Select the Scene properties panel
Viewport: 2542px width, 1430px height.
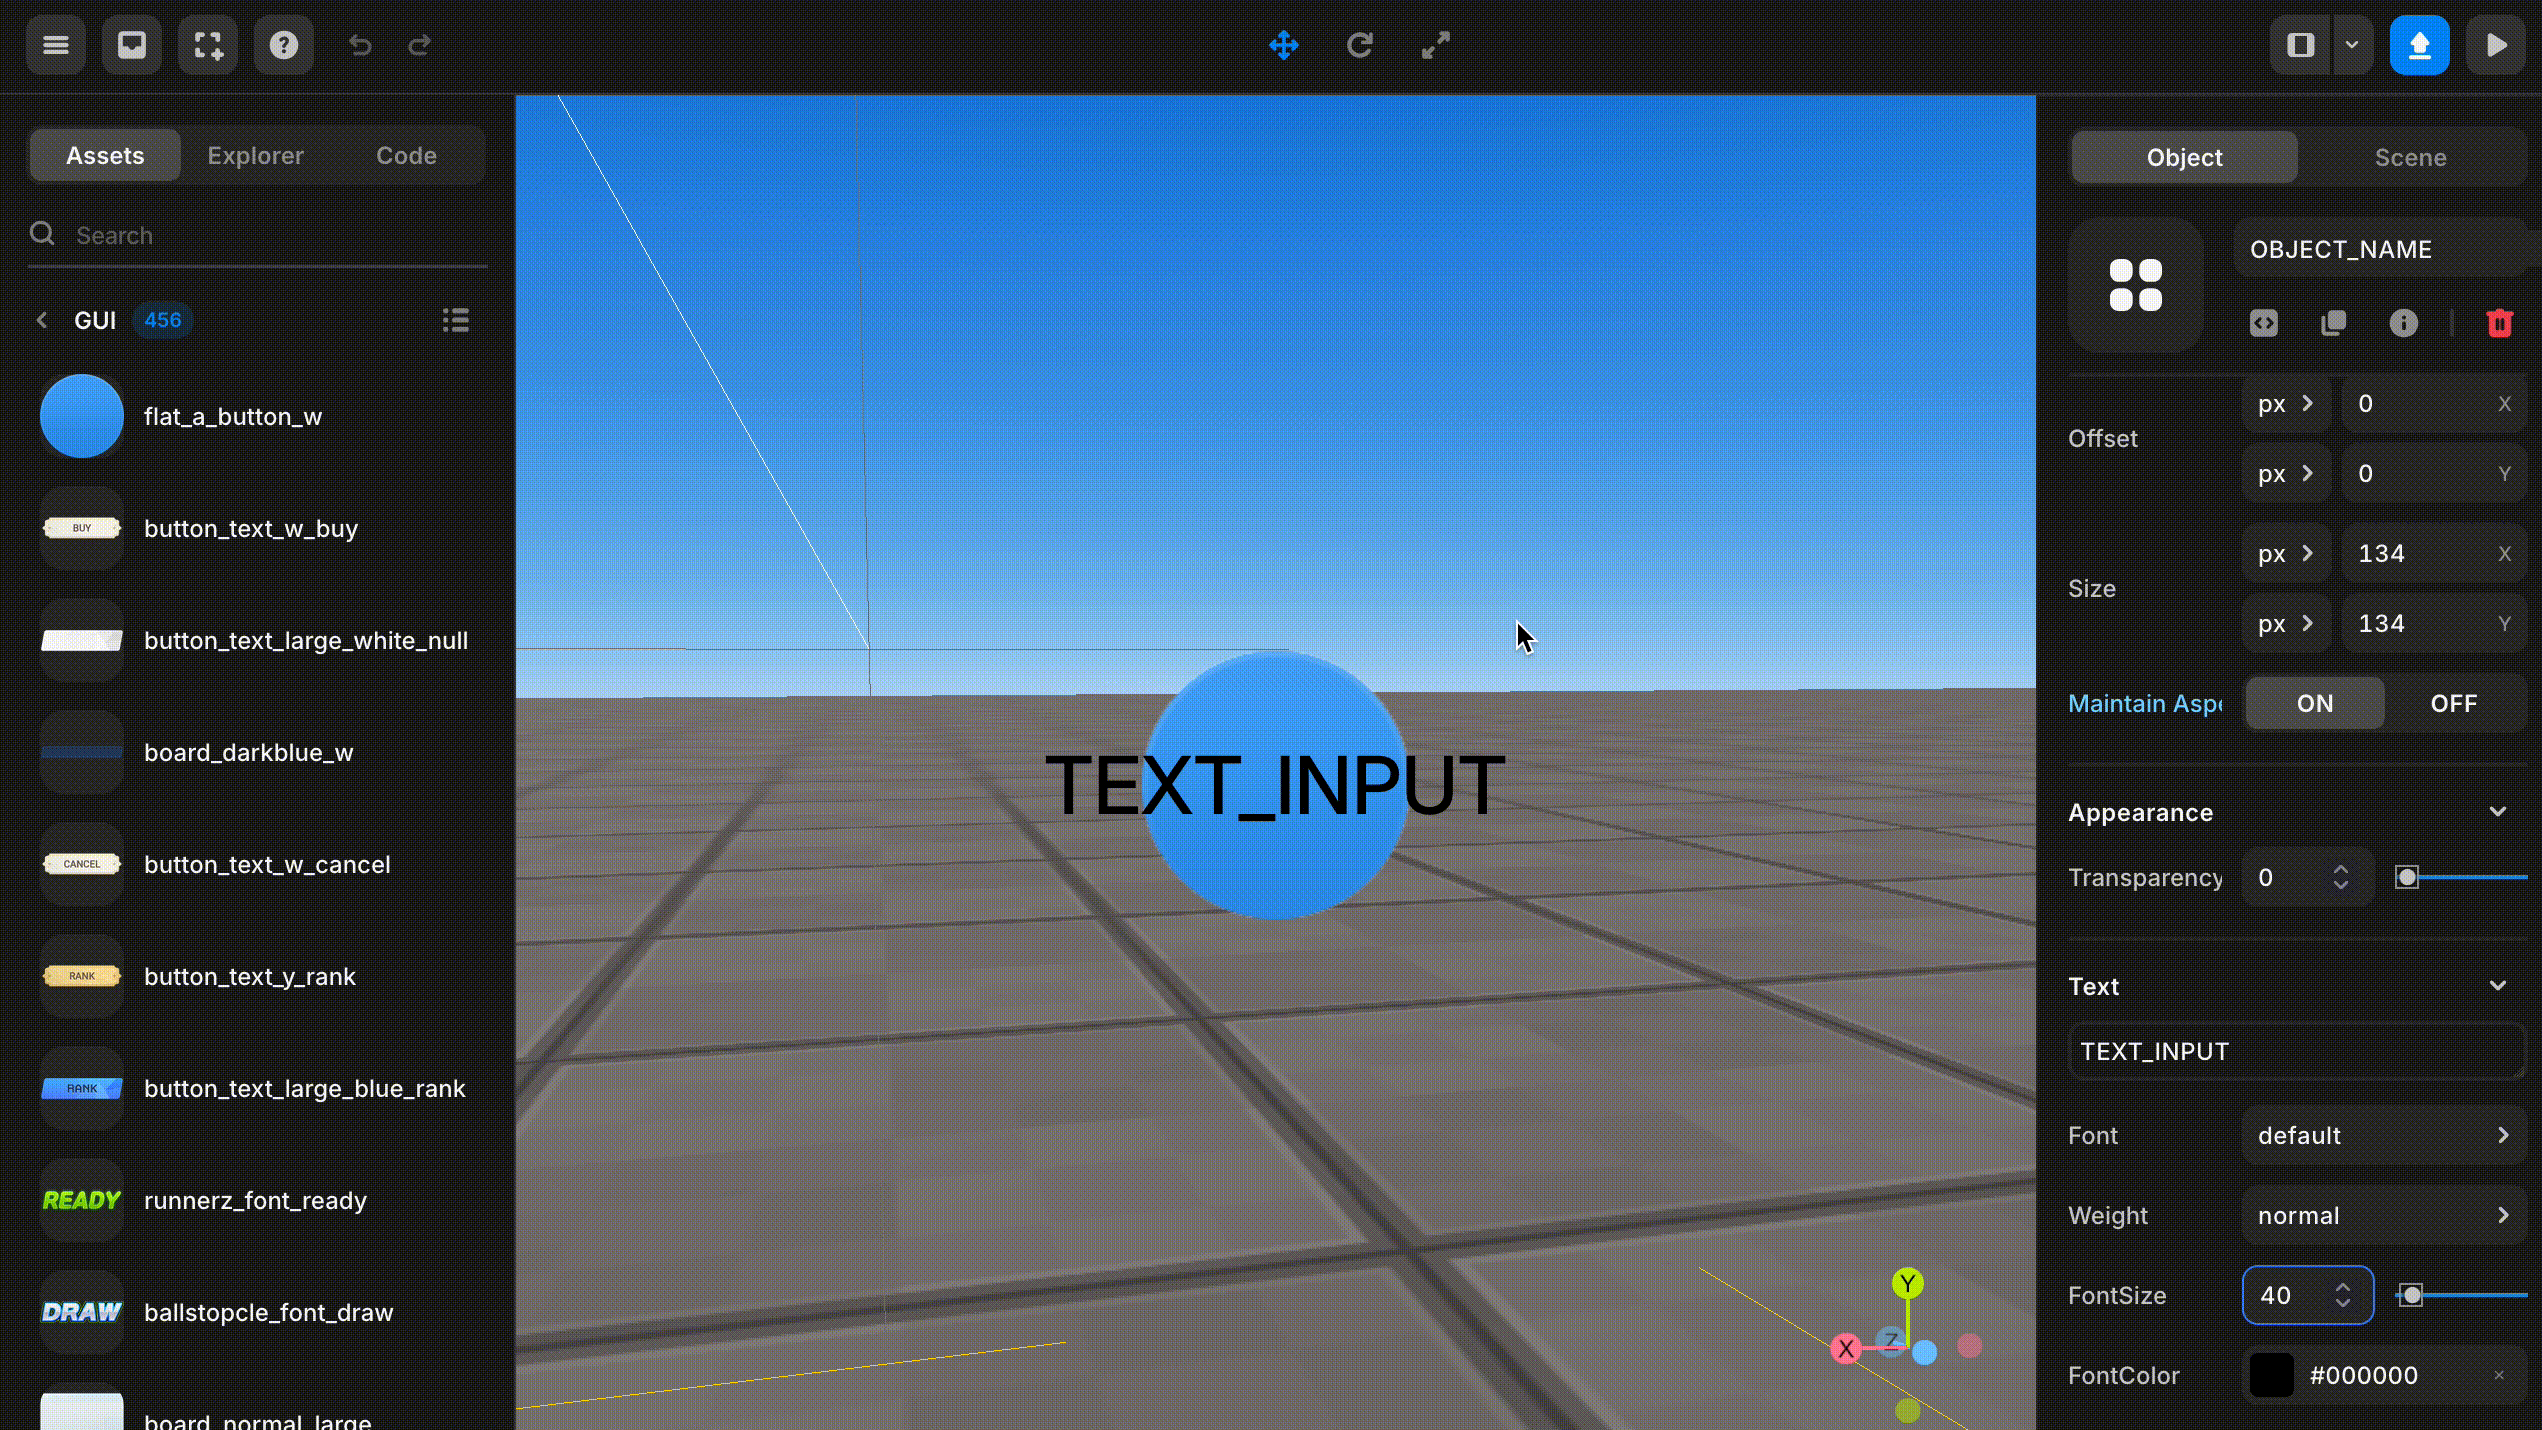2411,155
